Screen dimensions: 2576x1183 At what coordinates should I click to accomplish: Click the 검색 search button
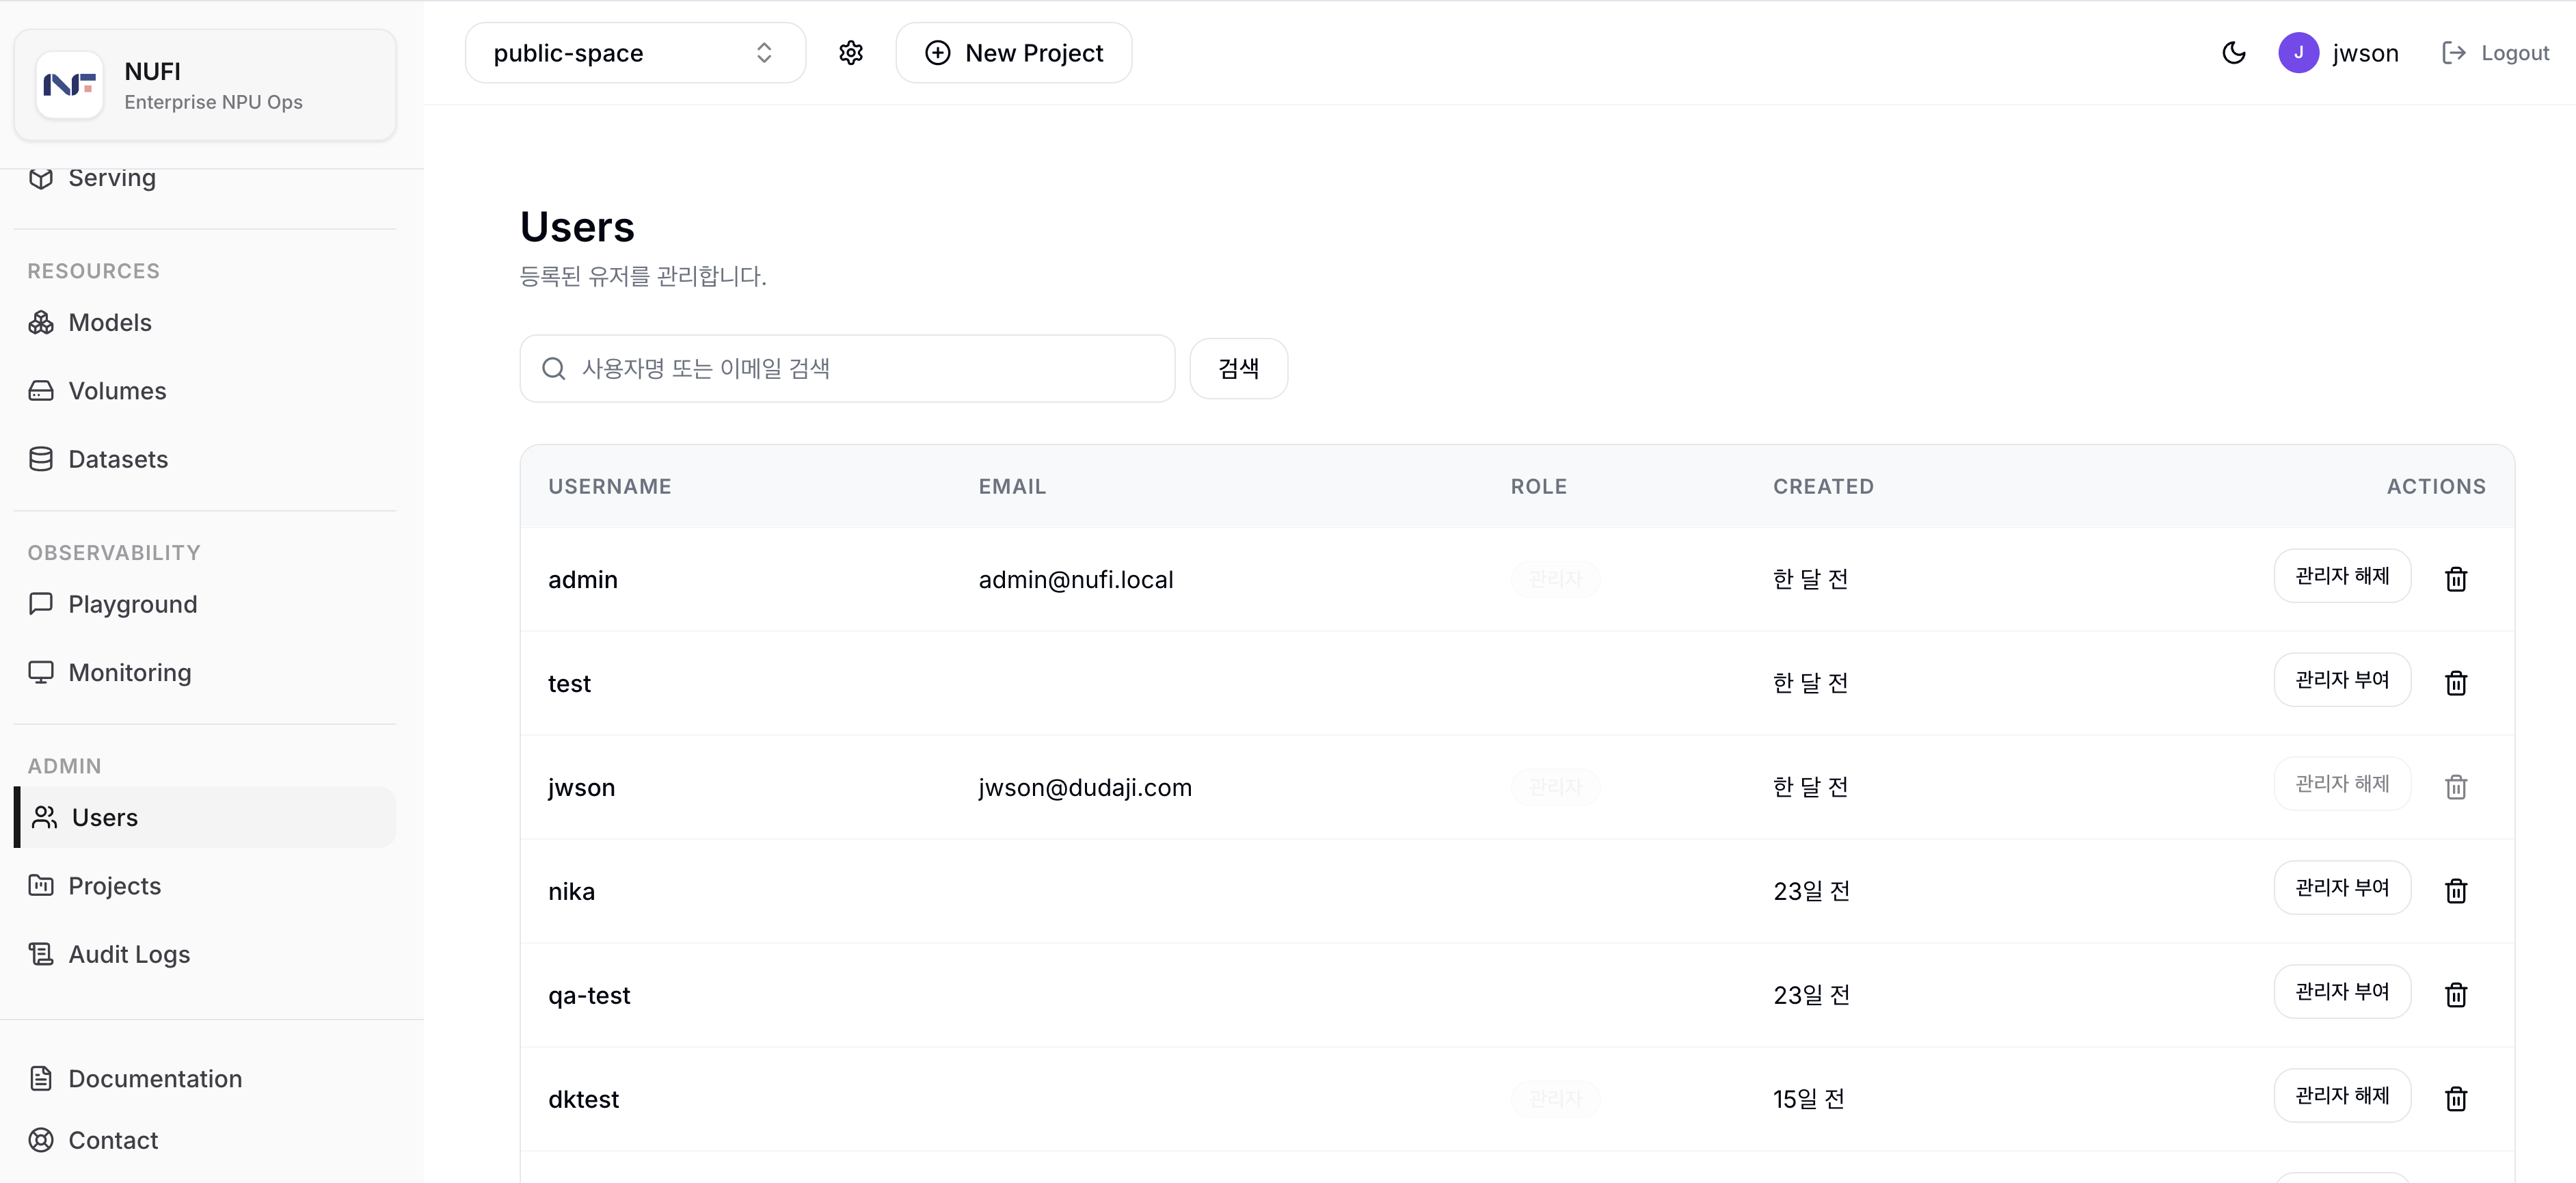click(x=1238, y=369)
